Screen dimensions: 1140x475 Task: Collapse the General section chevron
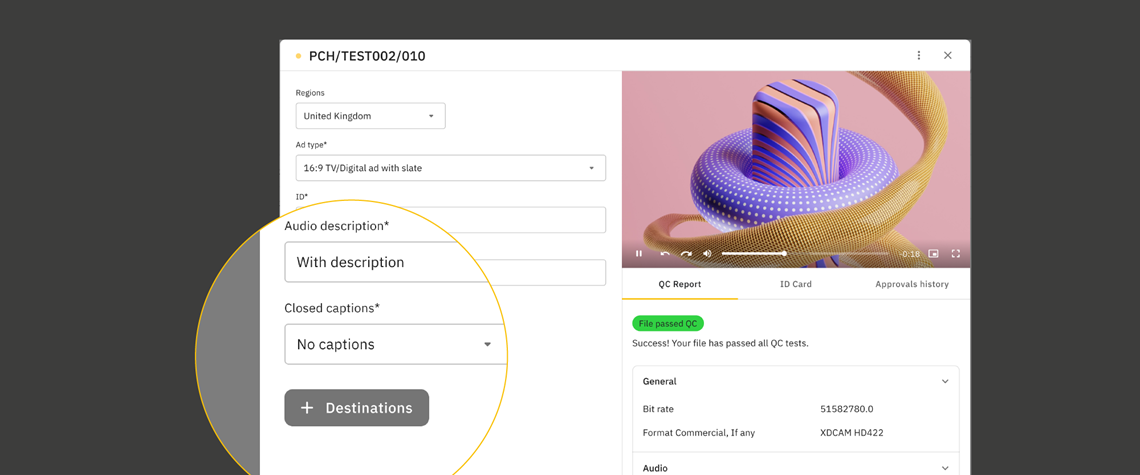(945, 381)
